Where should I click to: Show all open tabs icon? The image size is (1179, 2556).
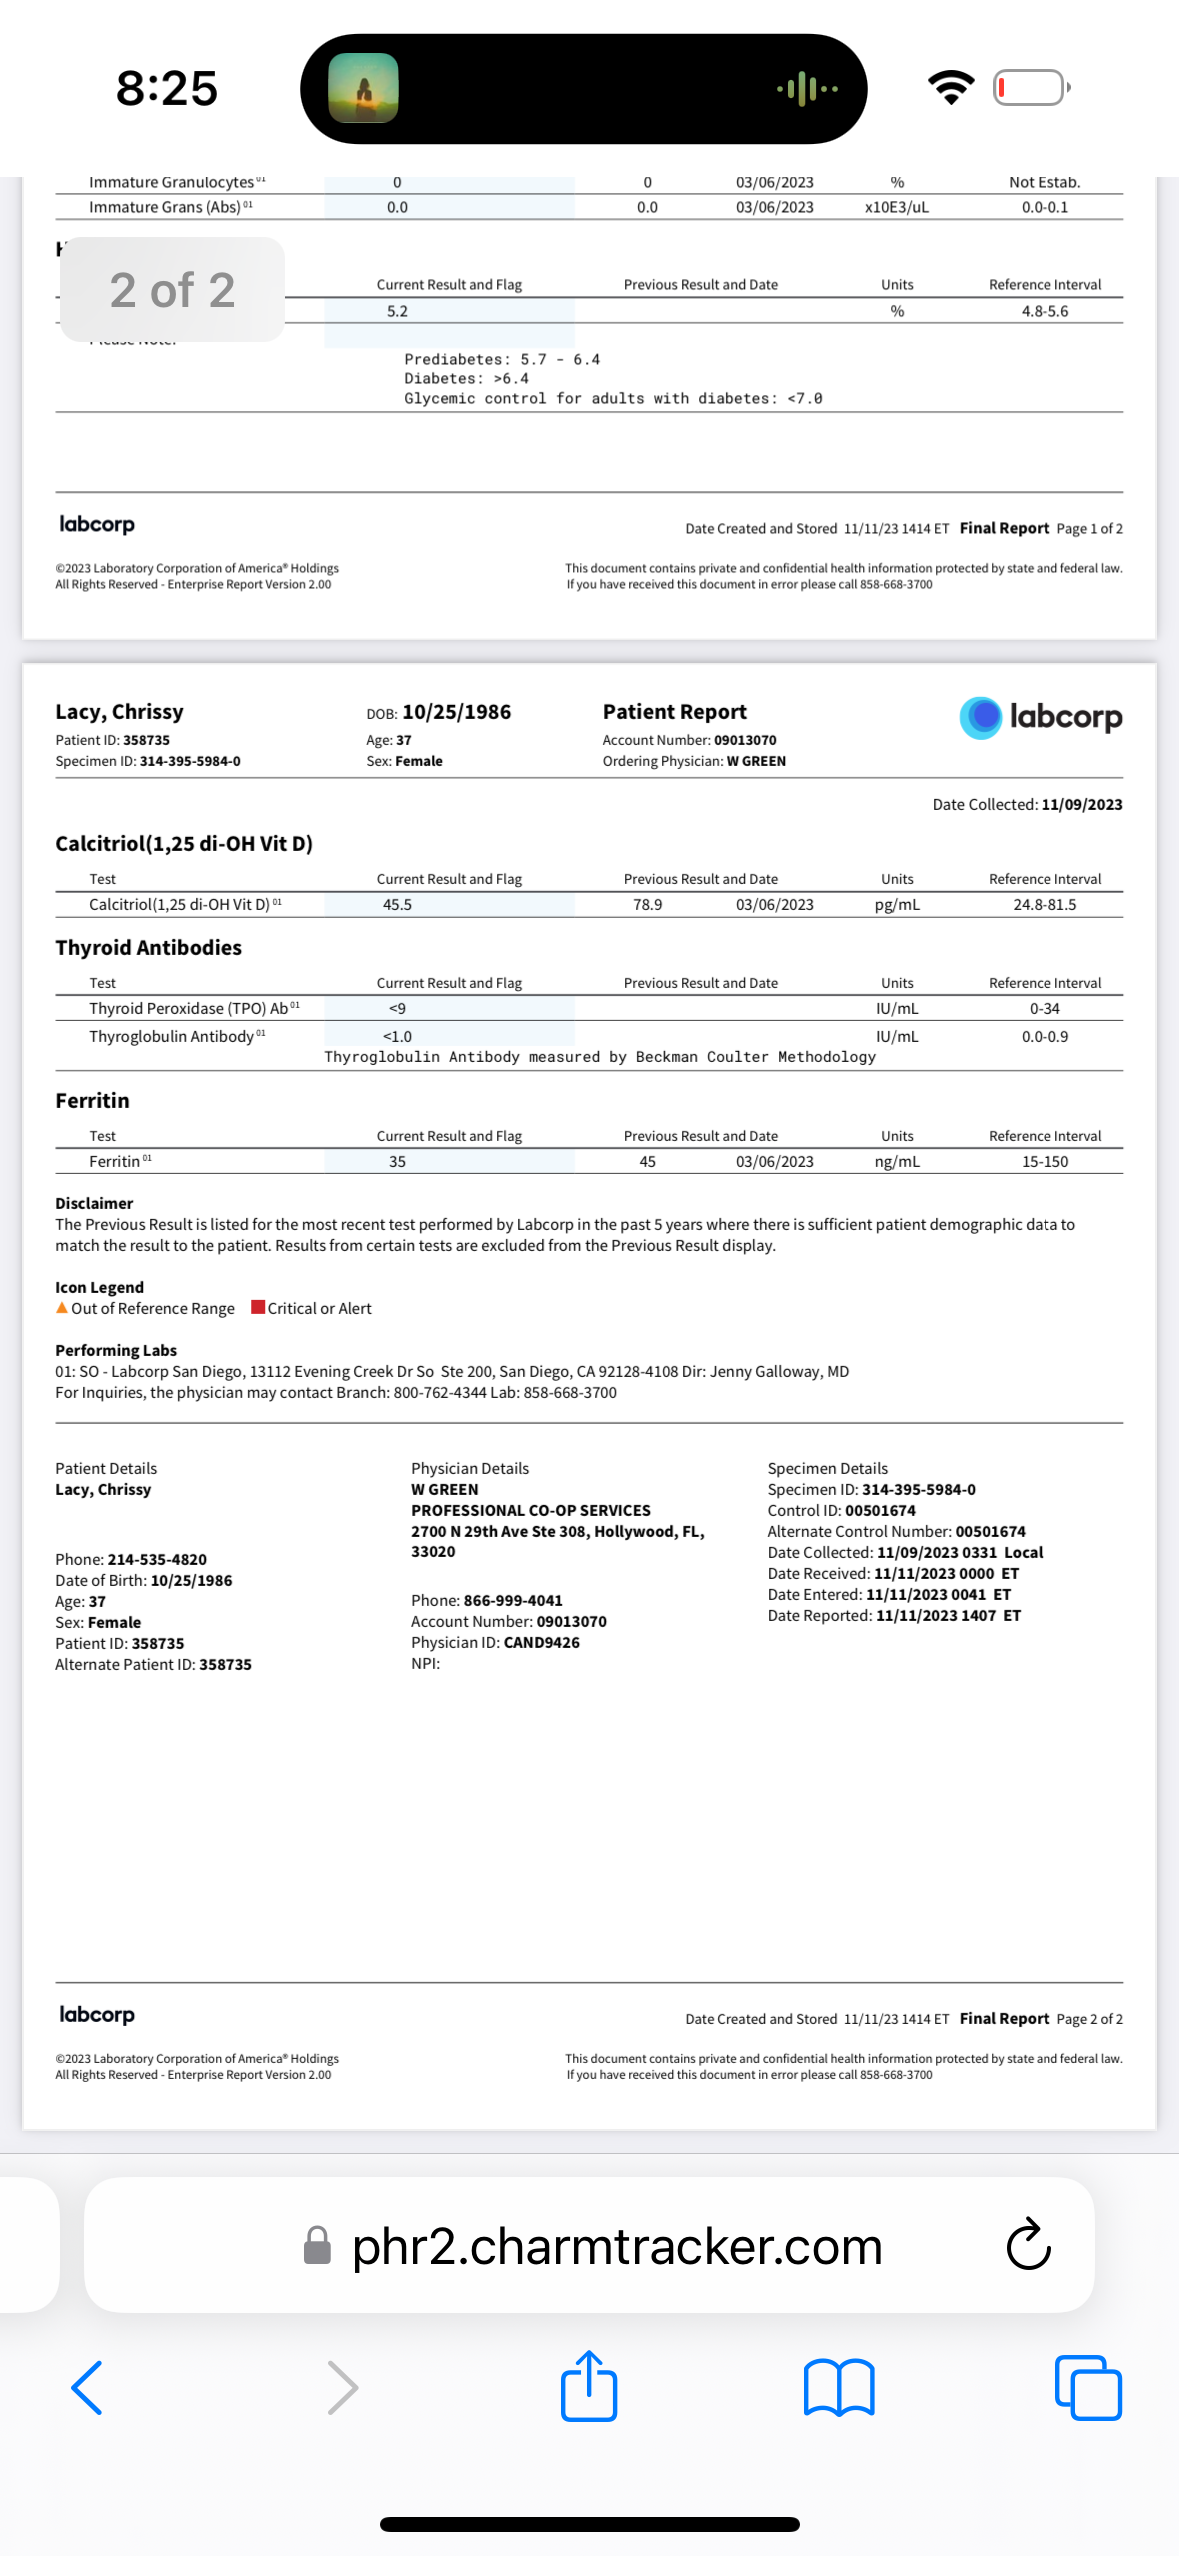pyautogui.click(x=1088, y=2387)
